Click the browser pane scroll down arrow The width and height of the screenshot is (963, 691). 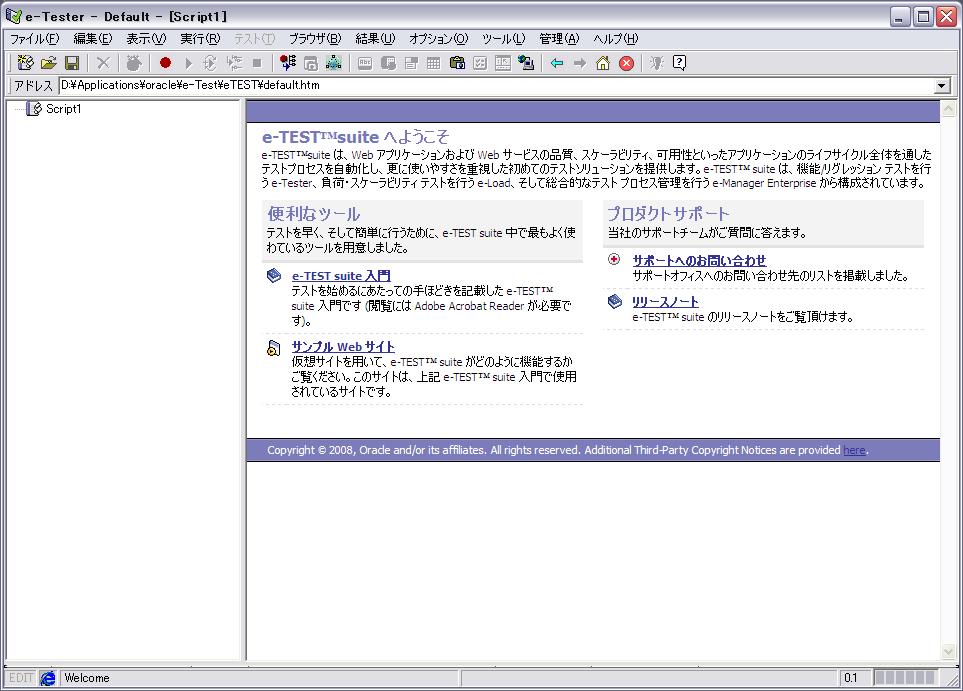pyautogui.click(x=948, y=652)
